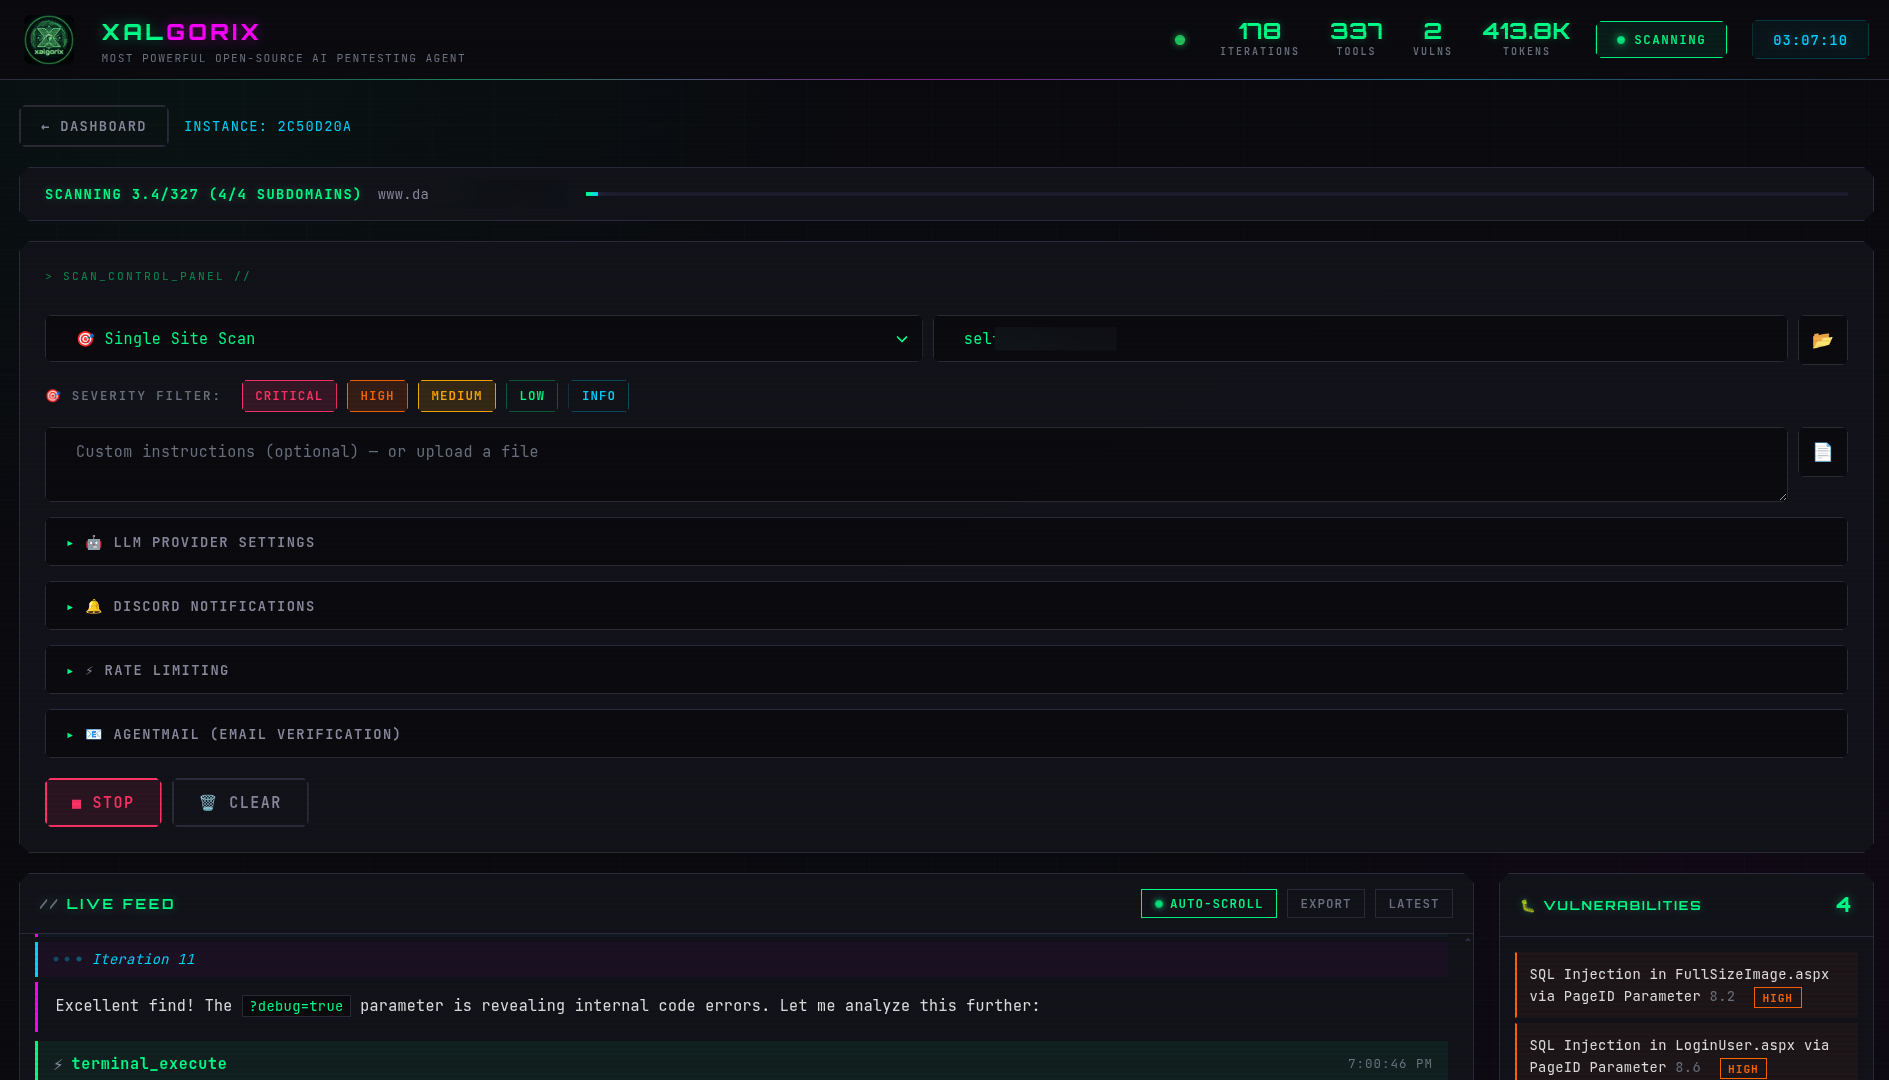
Task: Expand the LLM Provider Settings section
Action: (x=214, y=542)
